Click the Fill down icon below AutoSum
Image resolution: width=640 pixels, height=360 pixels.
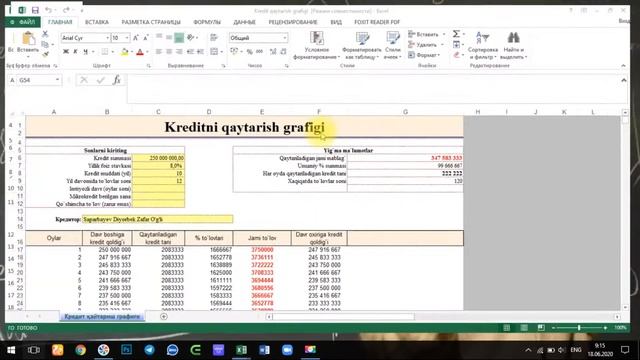point(456,44)
